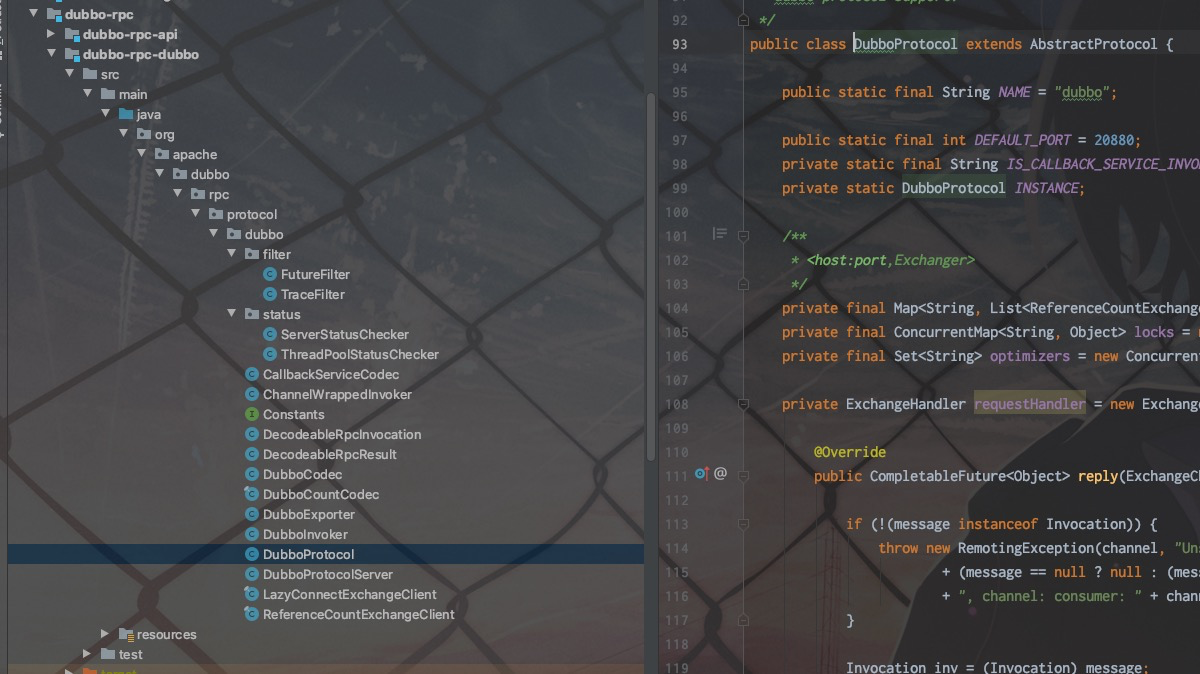Toggle rendered doc comment view on line 101

tap(719, 234)
